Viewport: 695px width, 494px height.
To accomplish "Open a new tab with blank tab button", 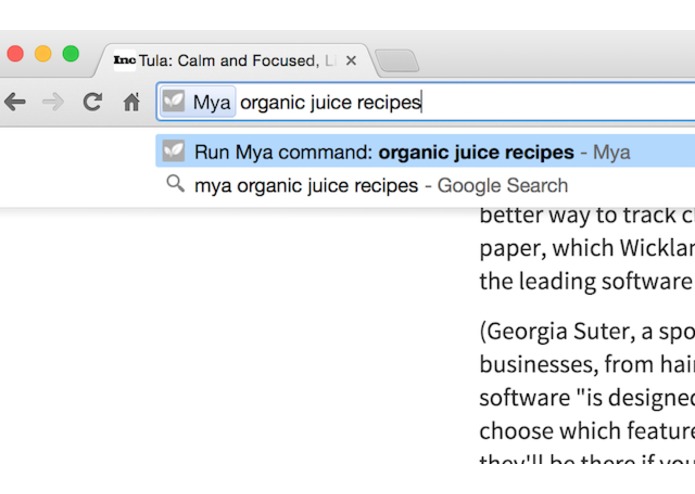I will point(397,61).
